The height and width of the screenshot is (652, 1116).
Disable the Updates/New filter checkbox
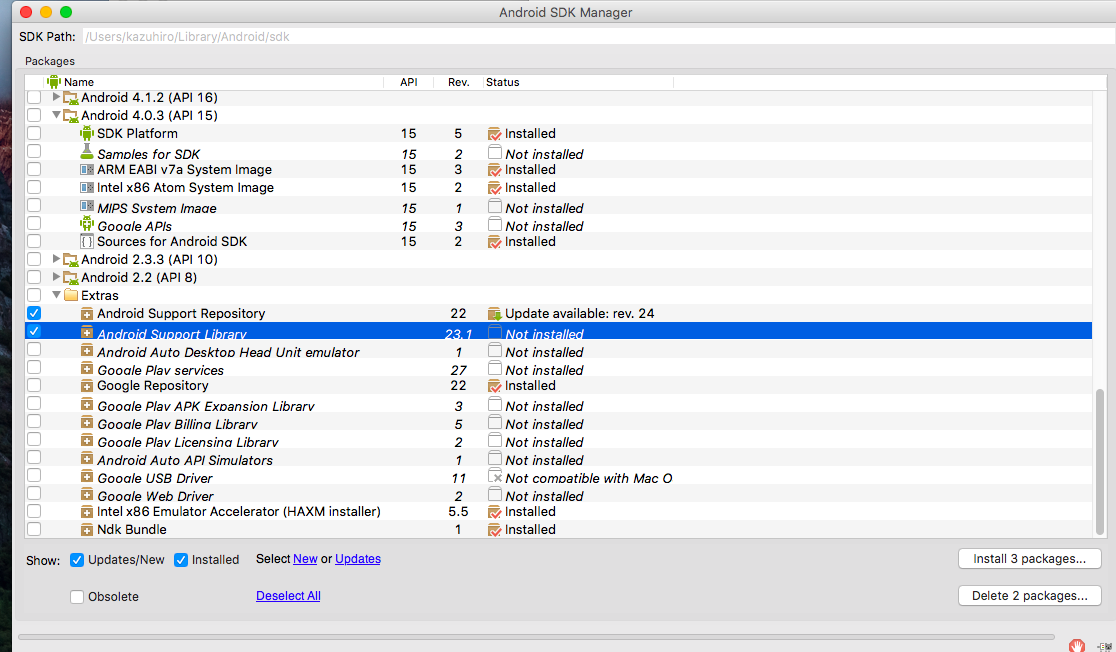pyautogui.click(x=77, y=560)
